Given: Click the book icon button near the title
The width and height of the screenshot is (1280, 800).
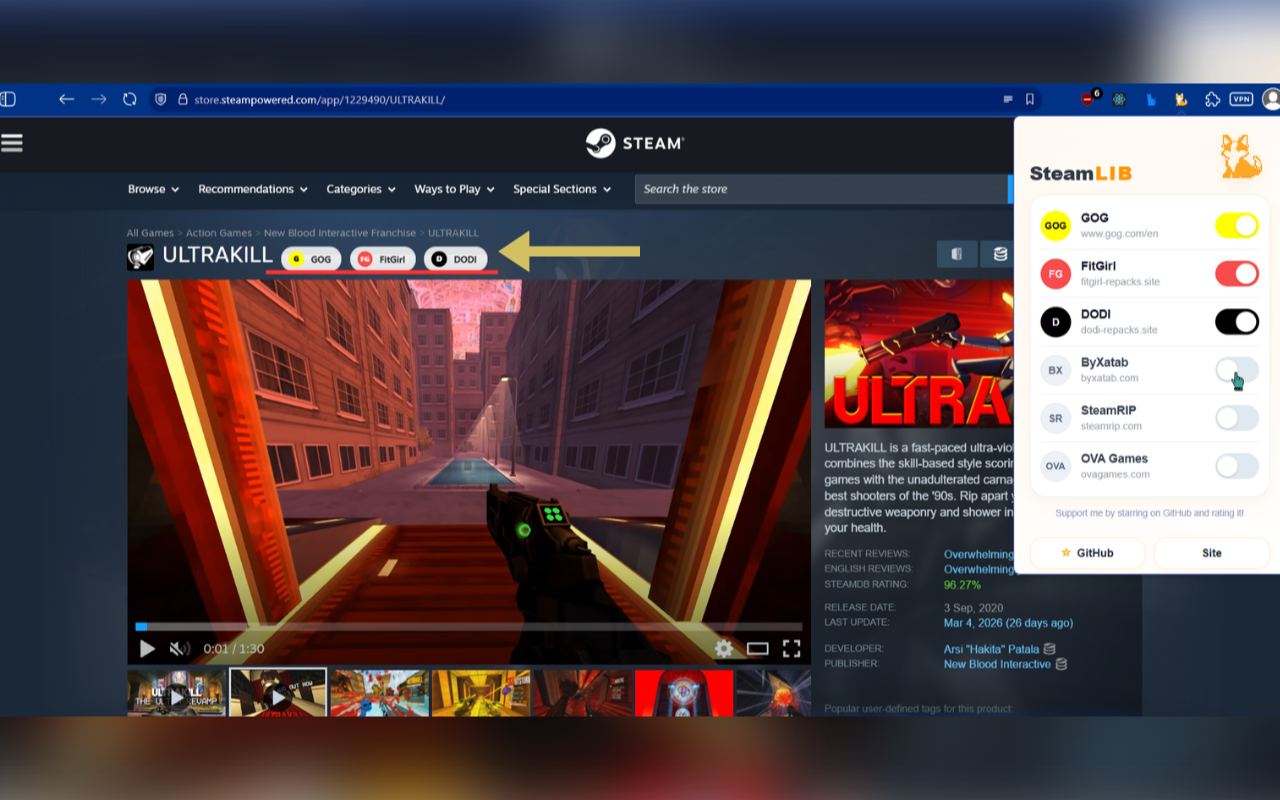Looking at the screenshot, I should click(x=957, y=254).
